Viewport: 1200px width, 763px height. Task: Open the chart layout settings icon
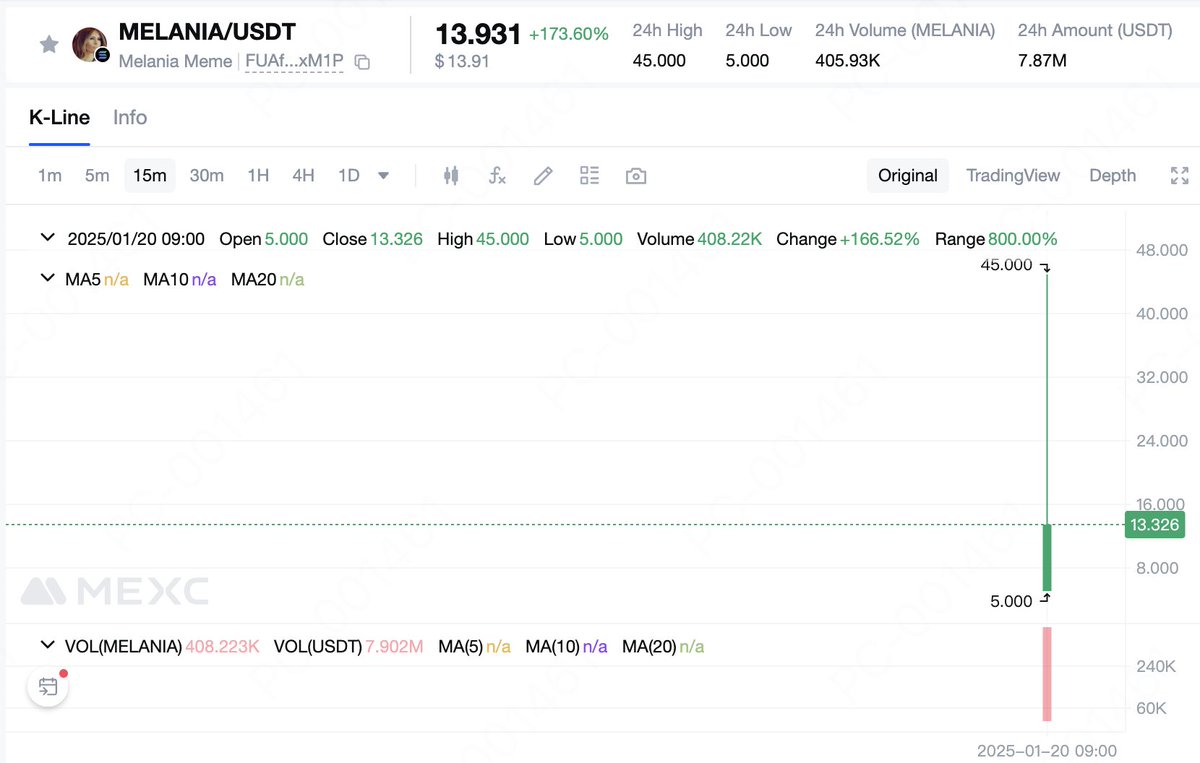[x=589, y=176]
